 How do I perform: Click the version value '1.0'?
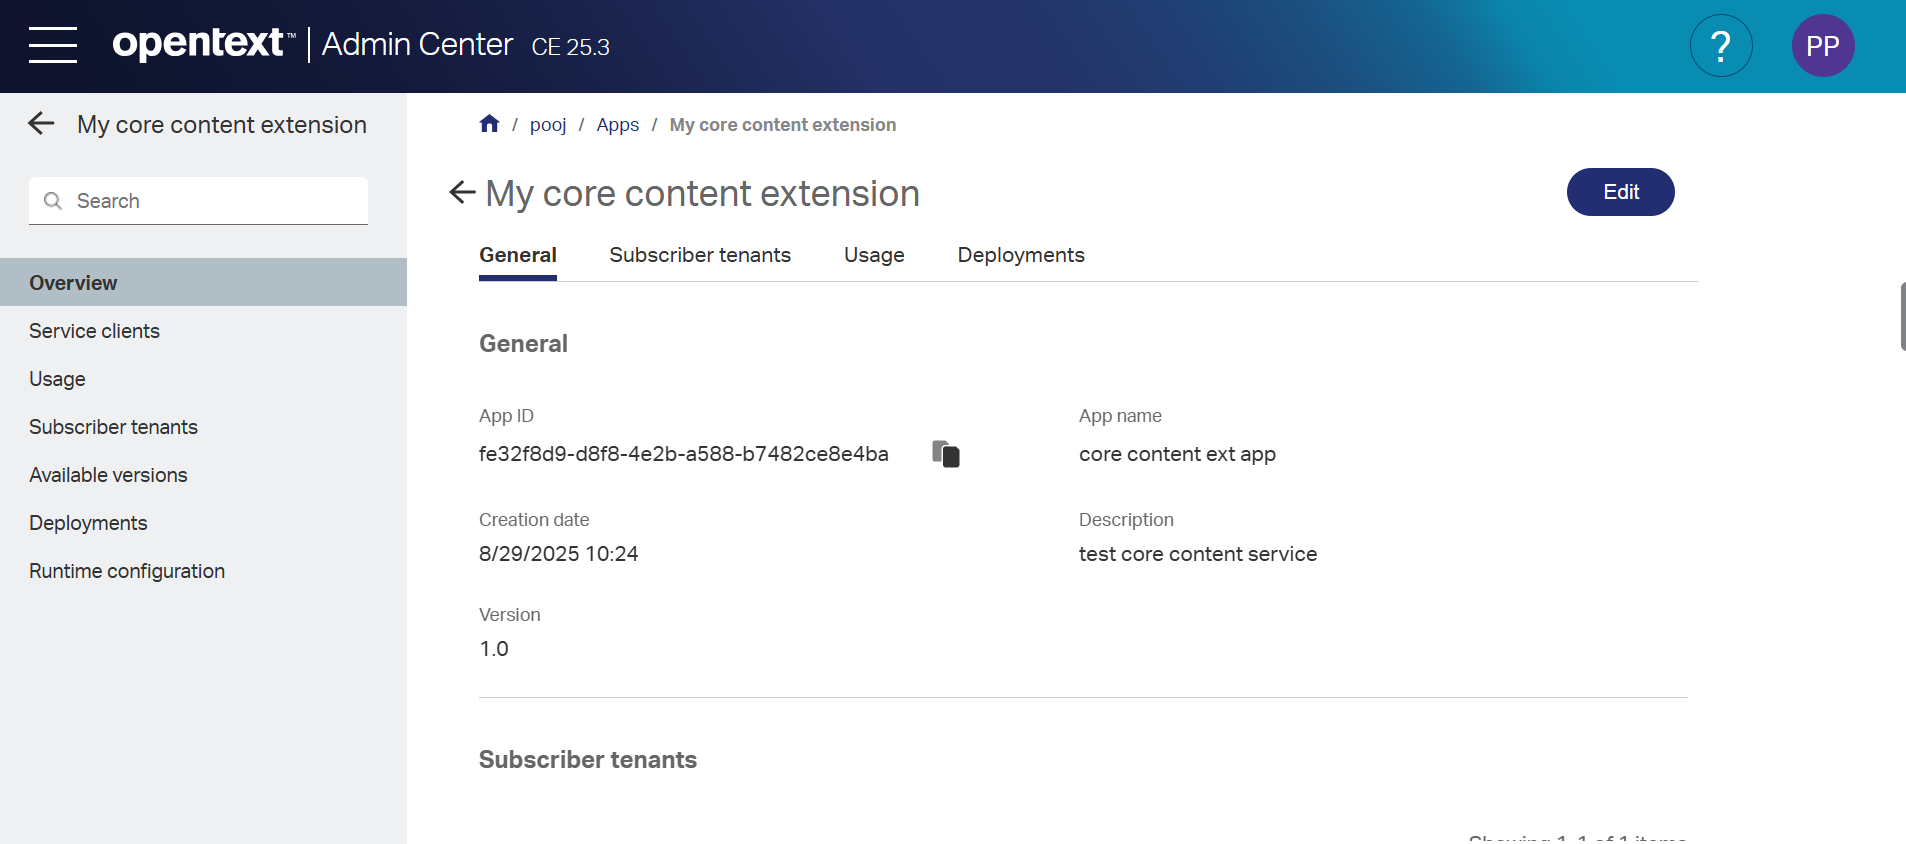[x=494, y=649]
